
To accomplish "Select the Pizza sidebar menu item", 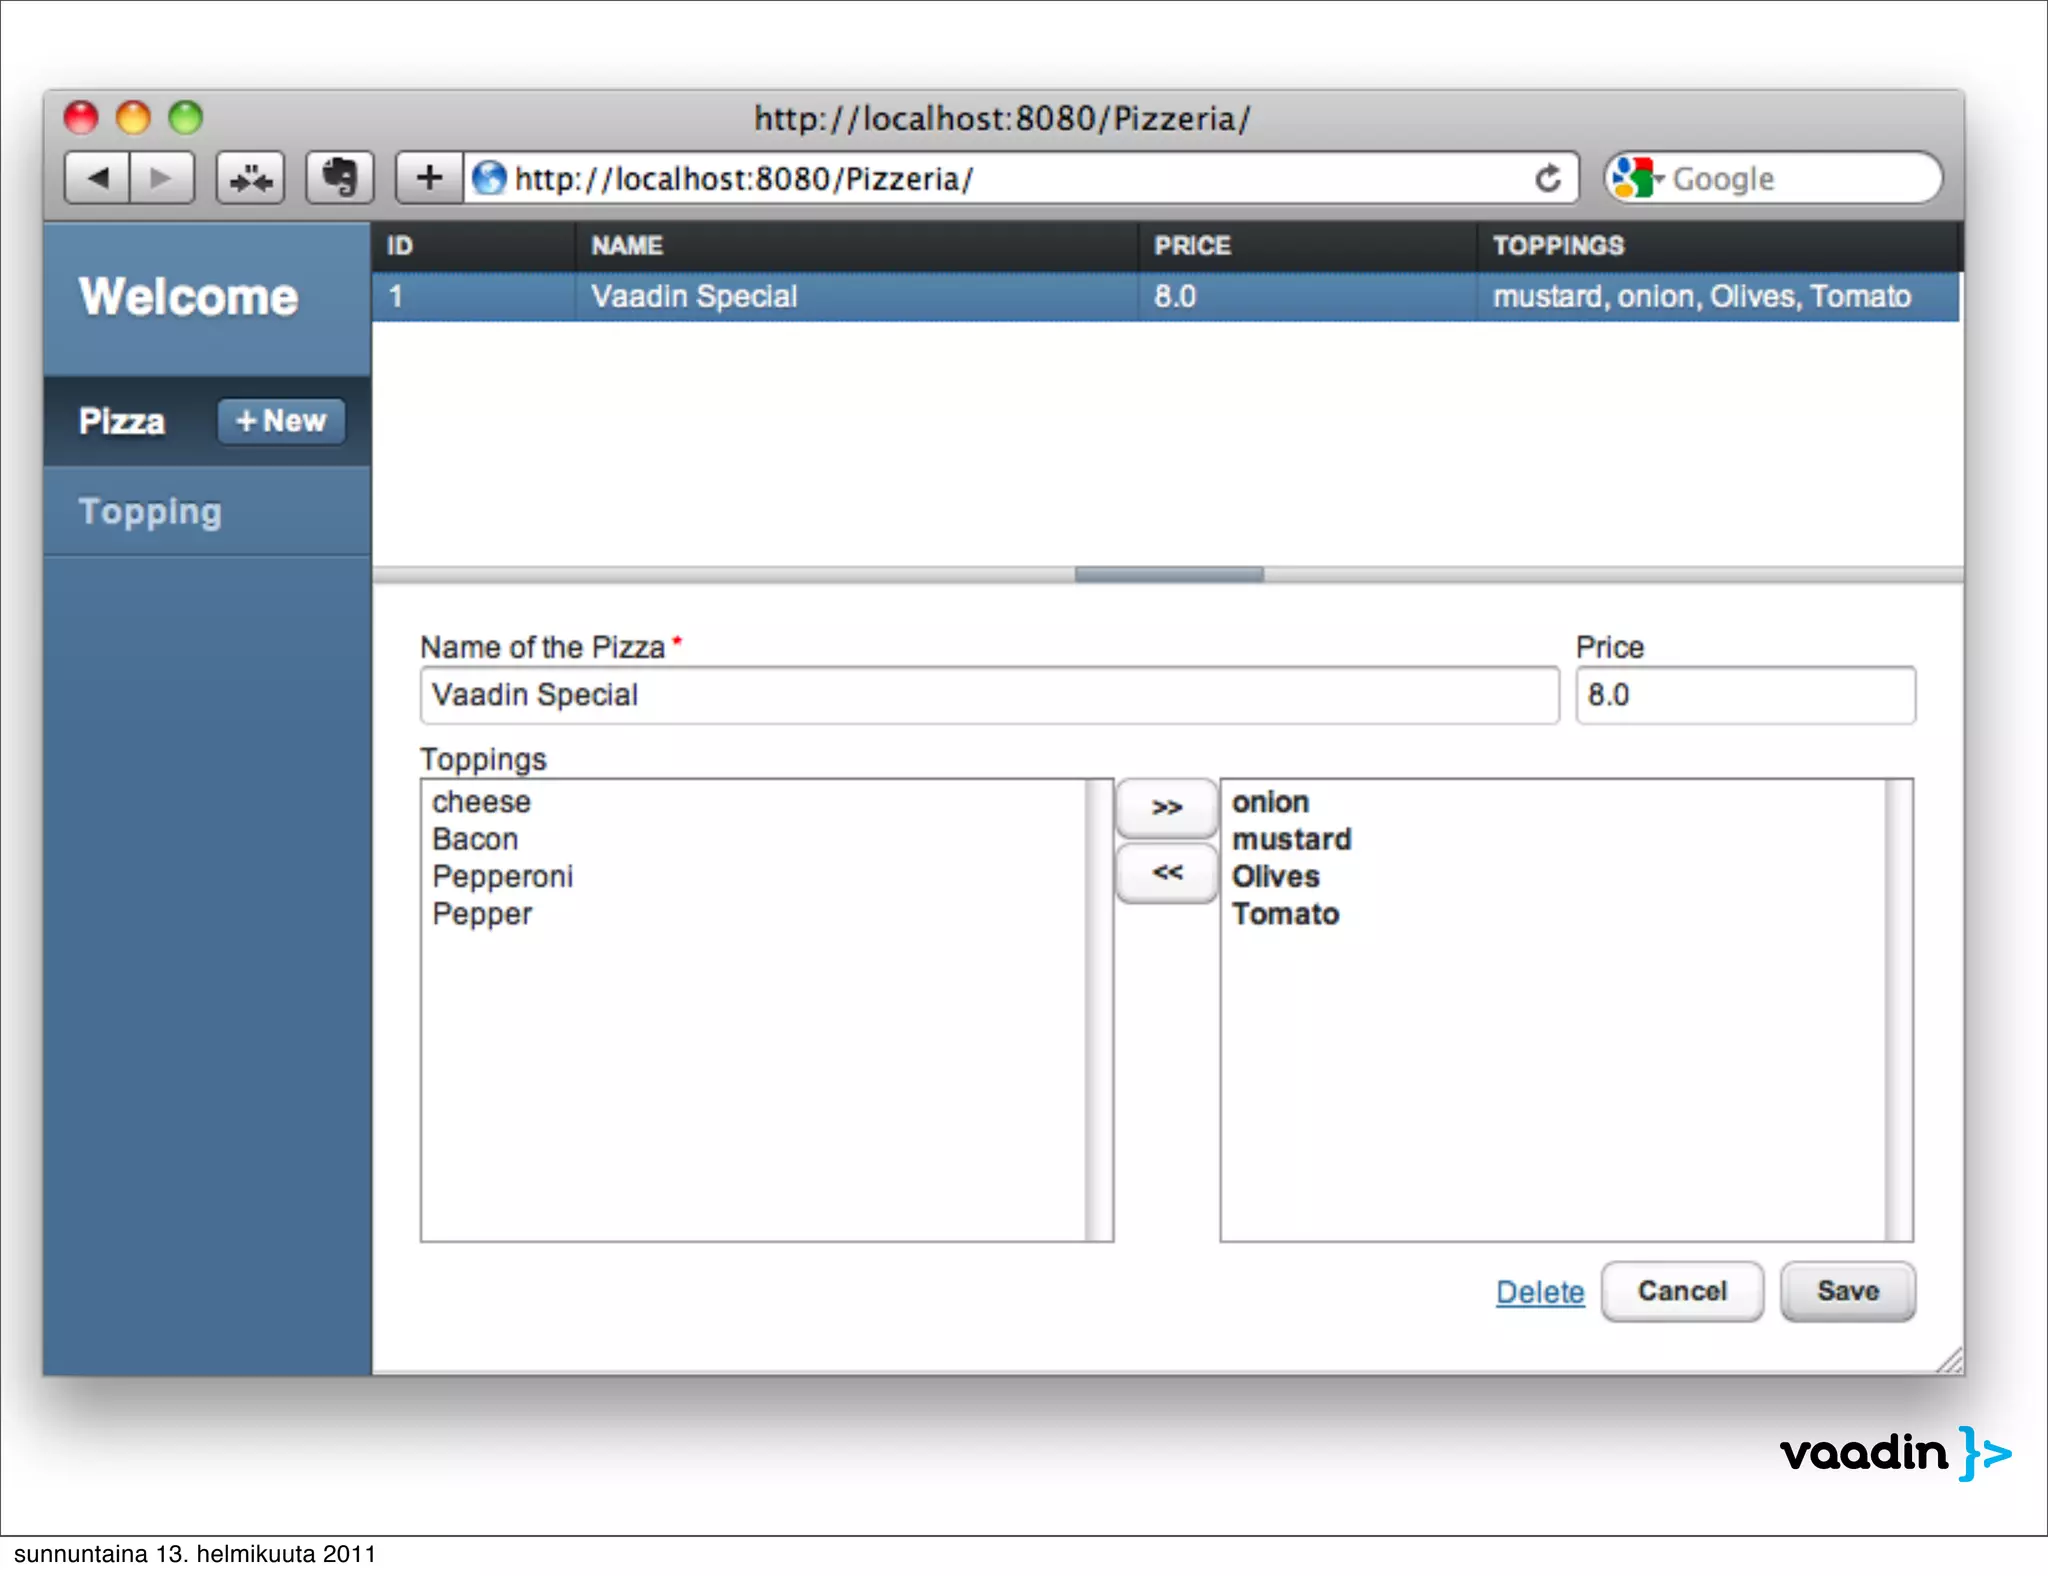I will (x=122, y=421).
